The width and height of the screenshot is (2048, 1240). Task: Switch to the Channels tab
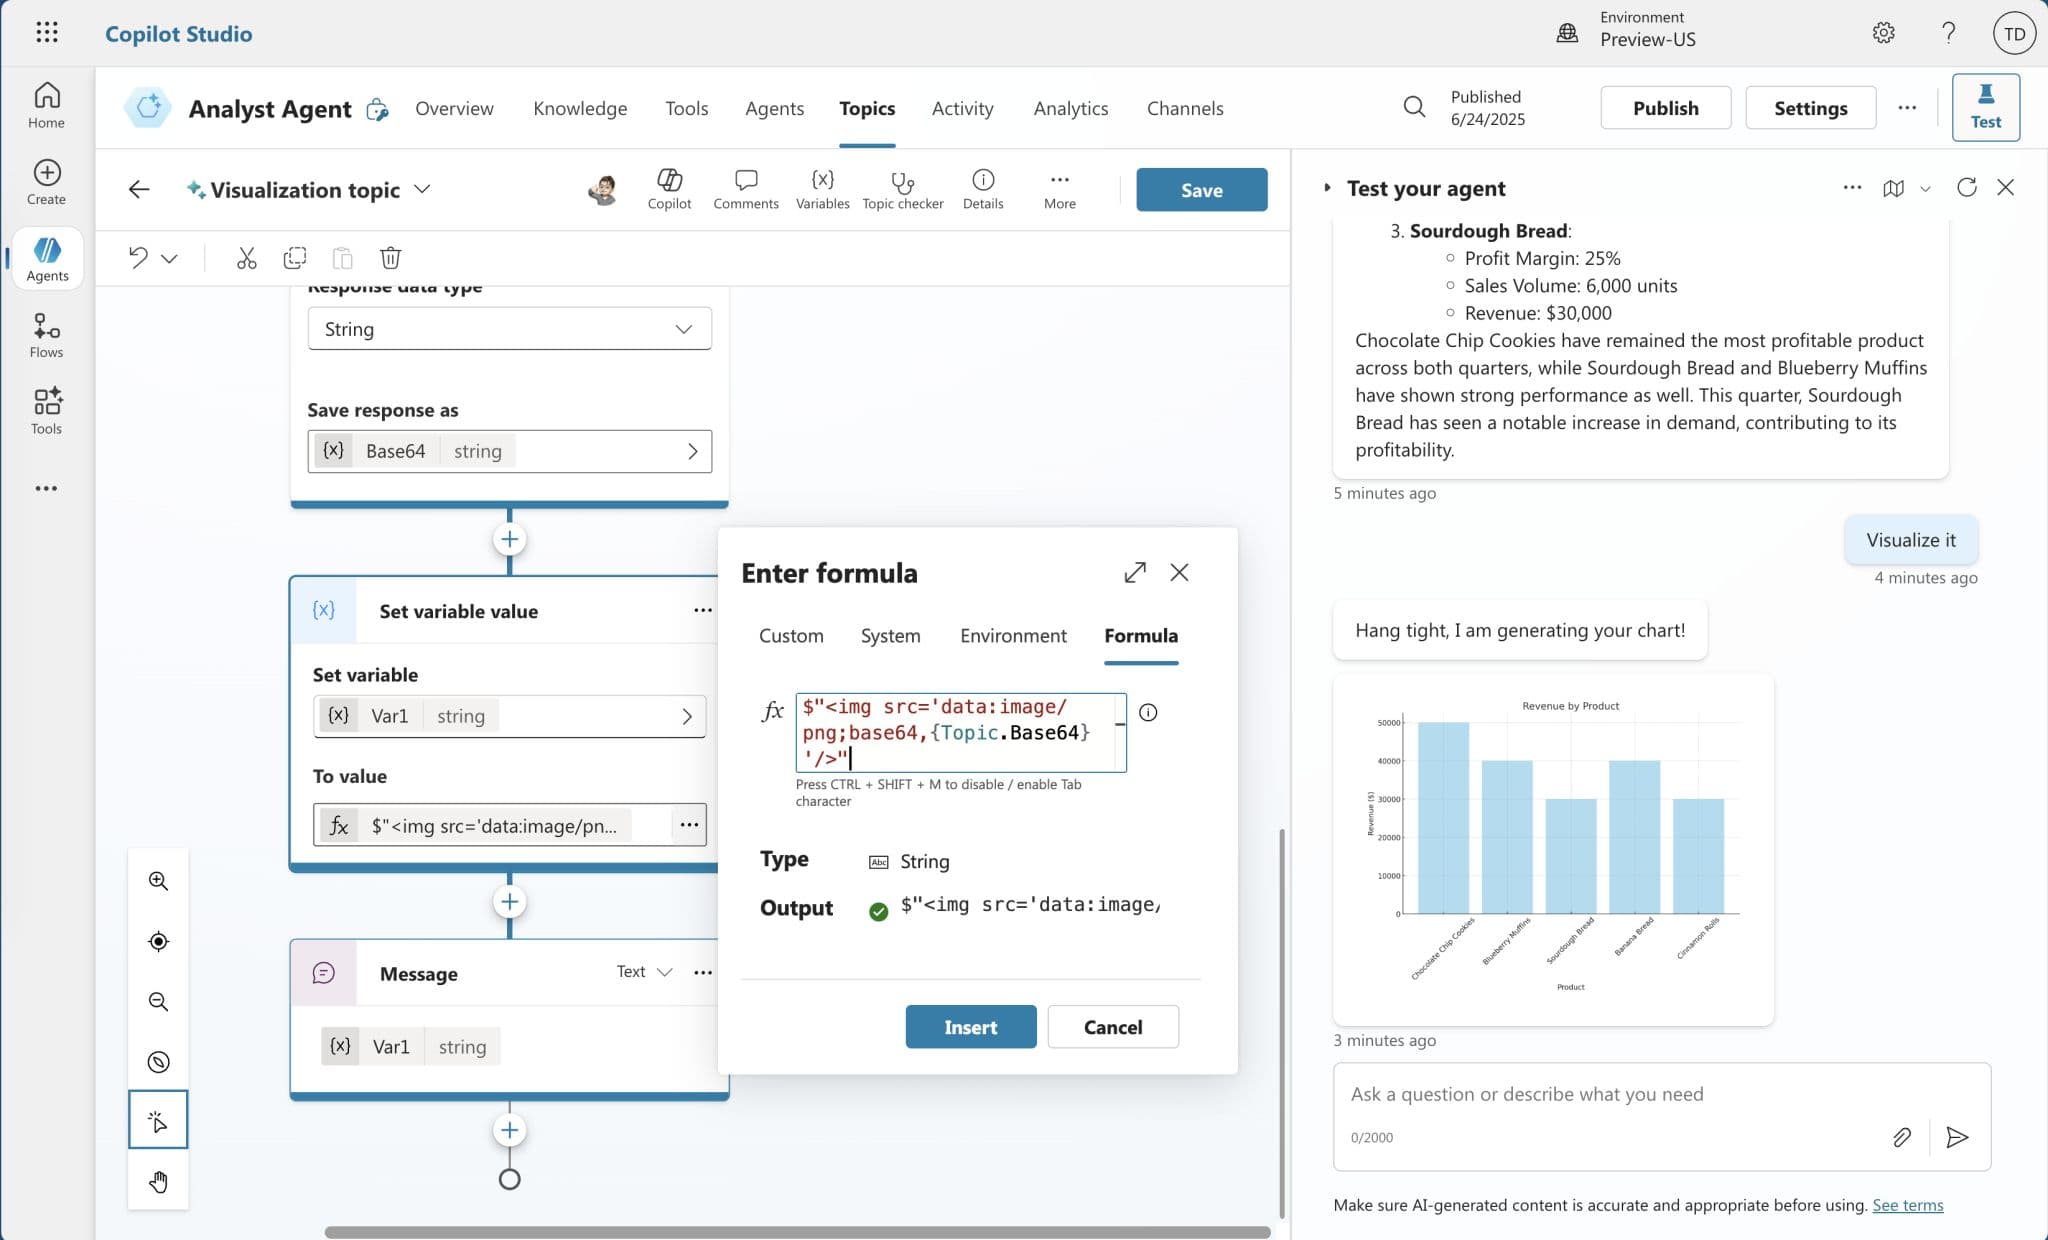pos(1184,108)
